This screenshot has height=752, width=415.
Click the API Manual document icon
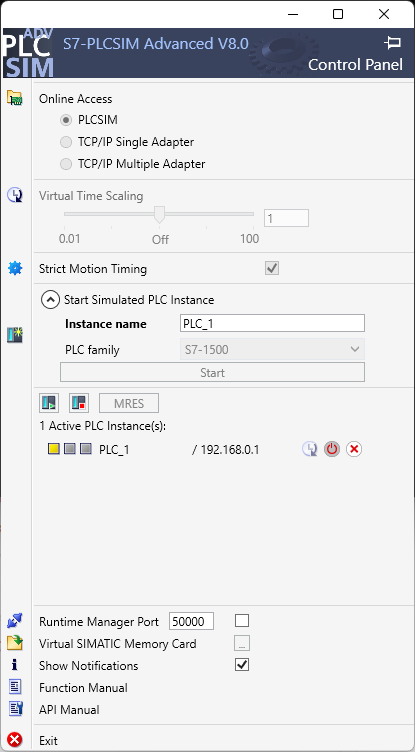[15, 709]
